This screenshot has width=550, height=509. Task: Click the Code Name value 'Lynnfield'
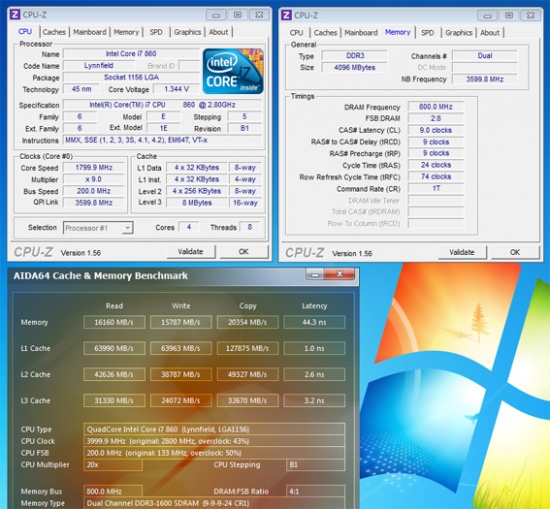click(99, 66)
